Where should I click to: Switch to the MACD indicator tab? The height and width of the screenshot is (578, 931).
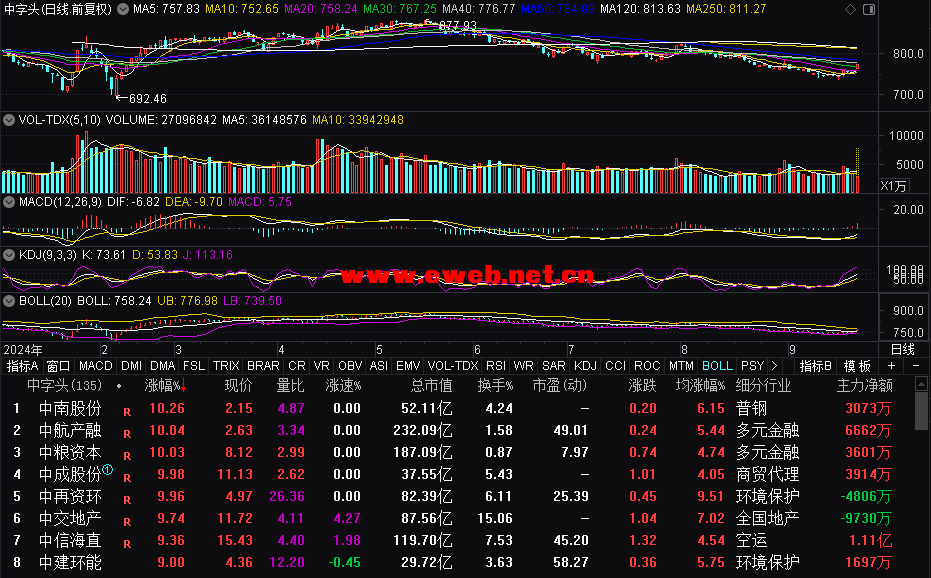point(96,366)
